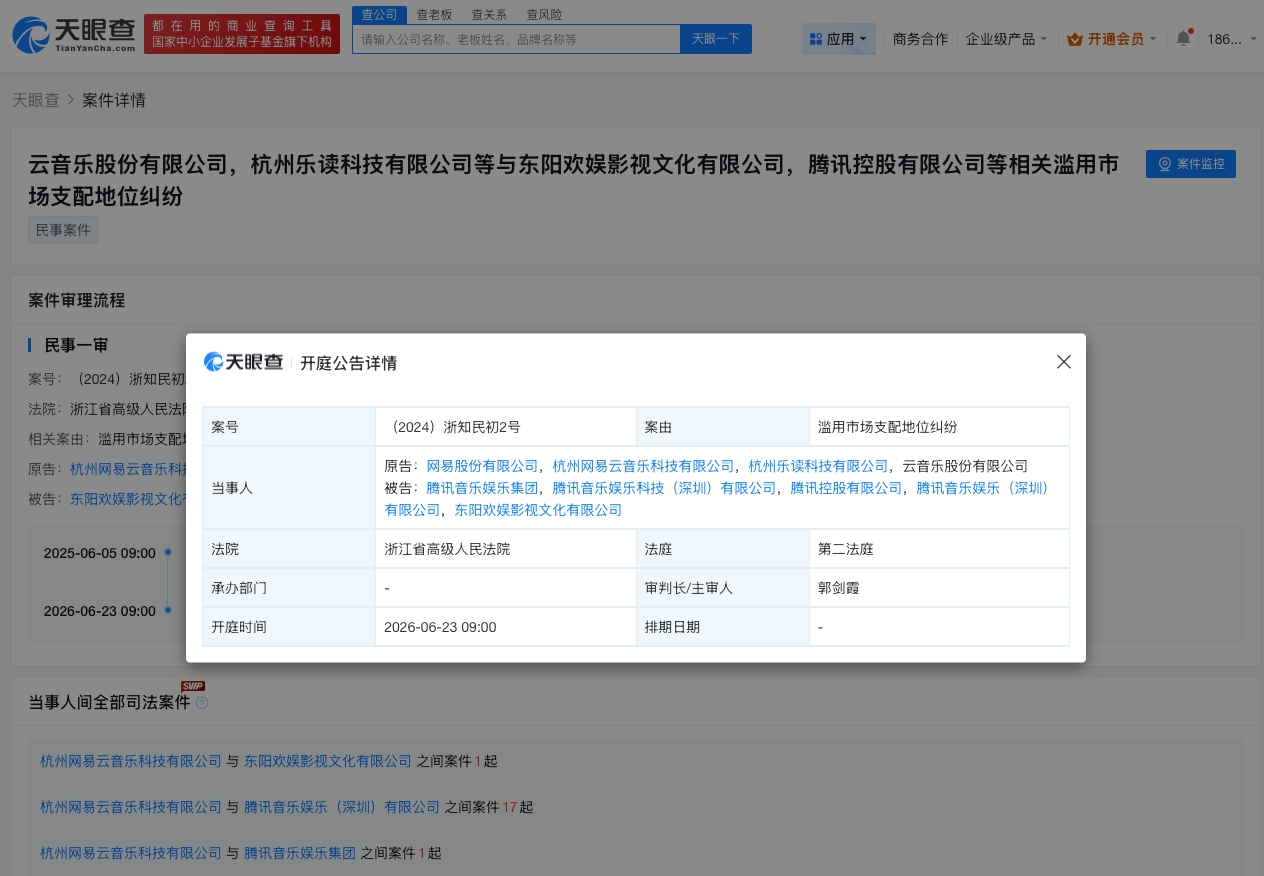Open 东阳欢娱影视文化有限公司 link in cases list
This screenshot has width=1264, height=876.
[x=328, y=761]
